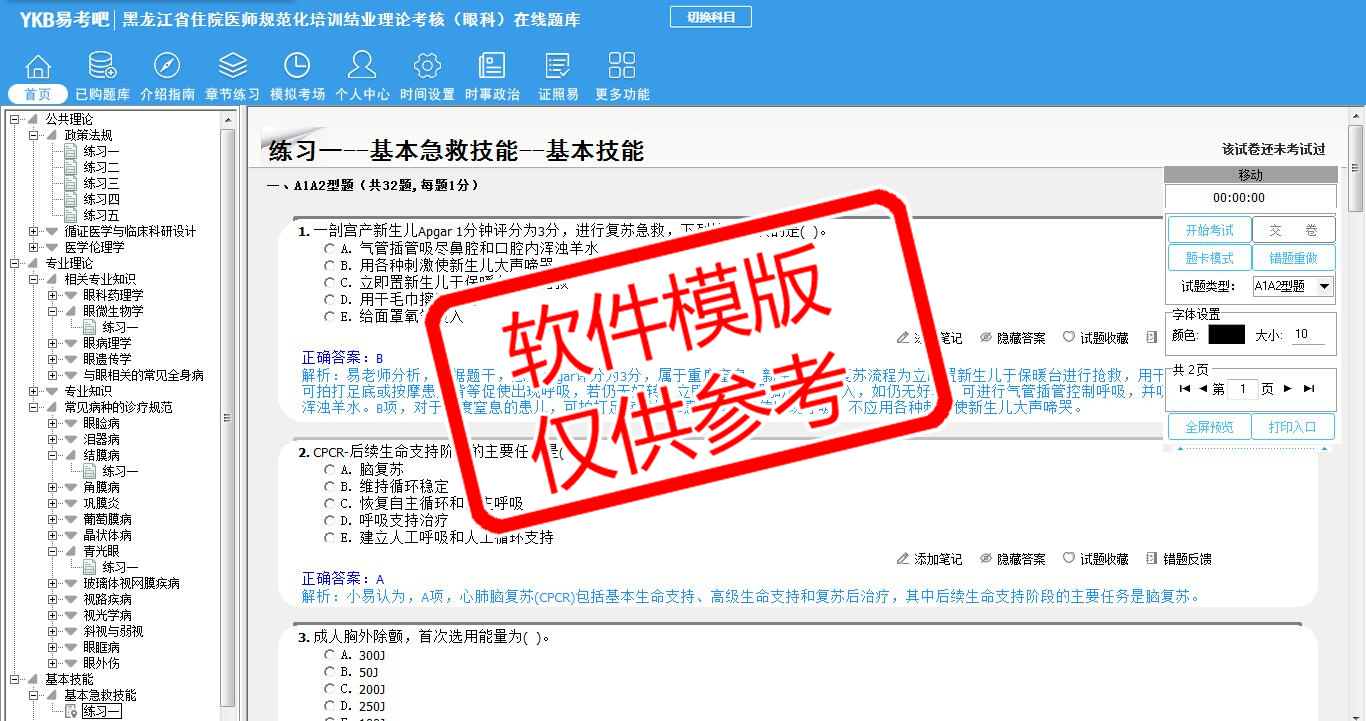Select 练习三 under 政策法规 in tree
This screenshot has height=721, width=1366.
pyautogui.click(x=101, y=183)
